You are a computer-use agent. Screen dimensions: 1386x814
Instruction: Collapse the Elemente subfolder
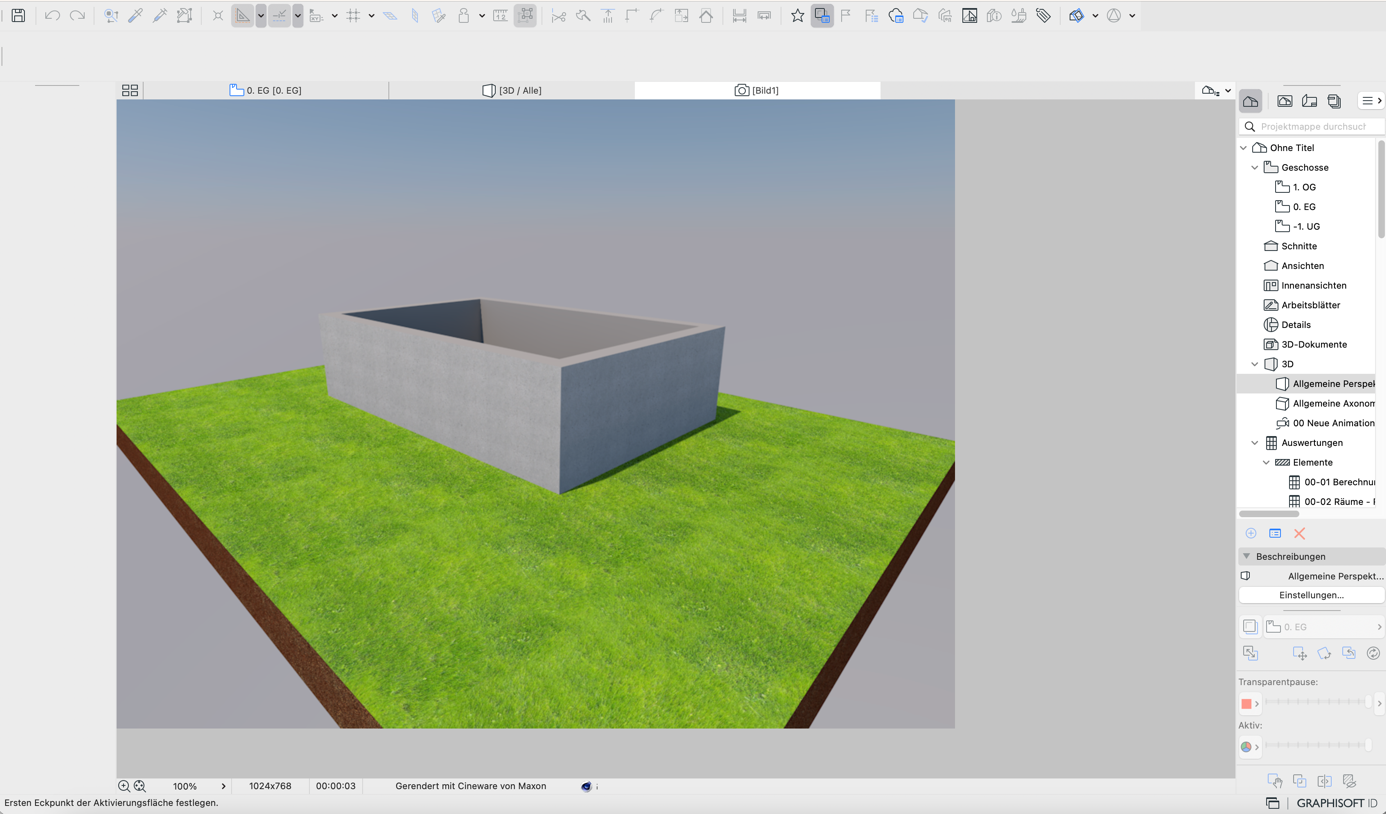click(1266, 463)
